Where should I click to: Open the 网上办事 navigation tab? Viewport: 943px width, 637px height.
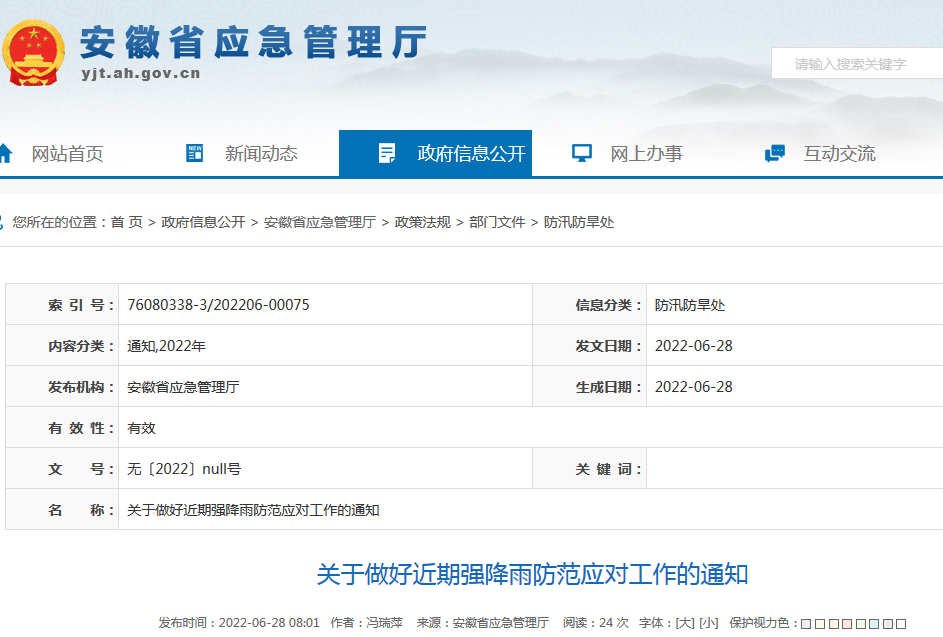coord(647,154)
